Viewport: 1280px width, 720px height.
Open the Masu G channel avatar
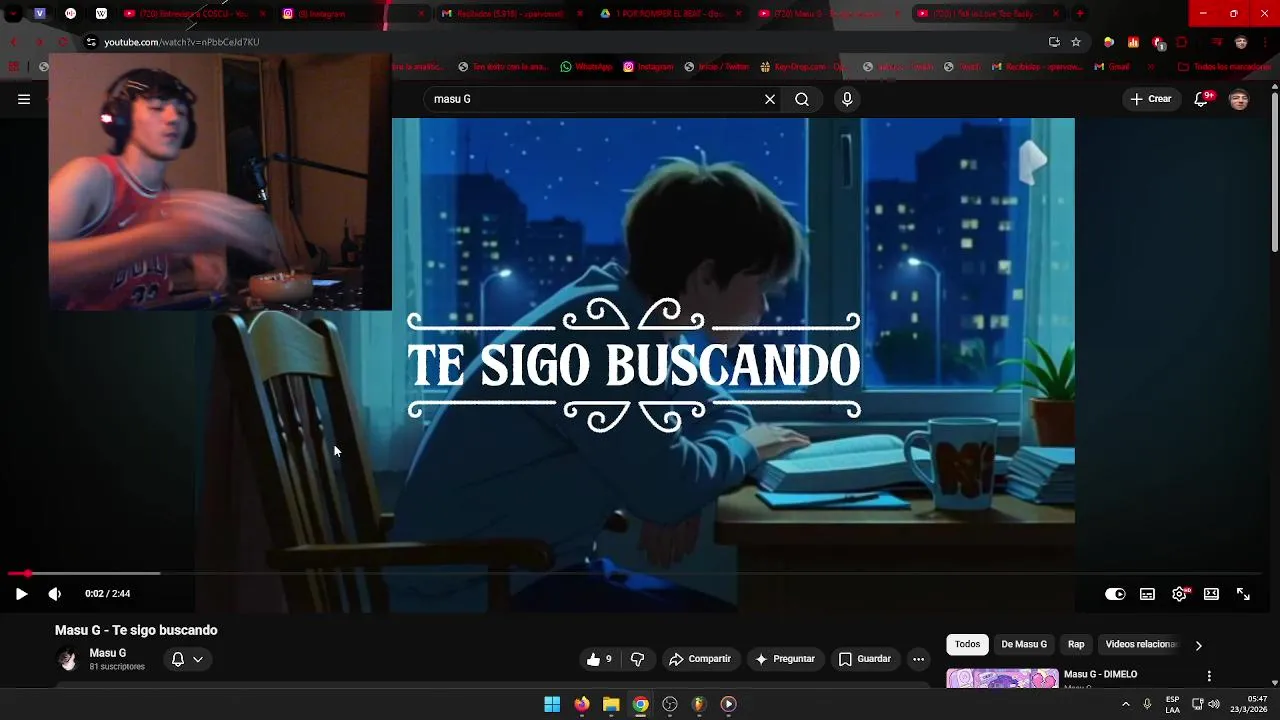tap(67, 659)
